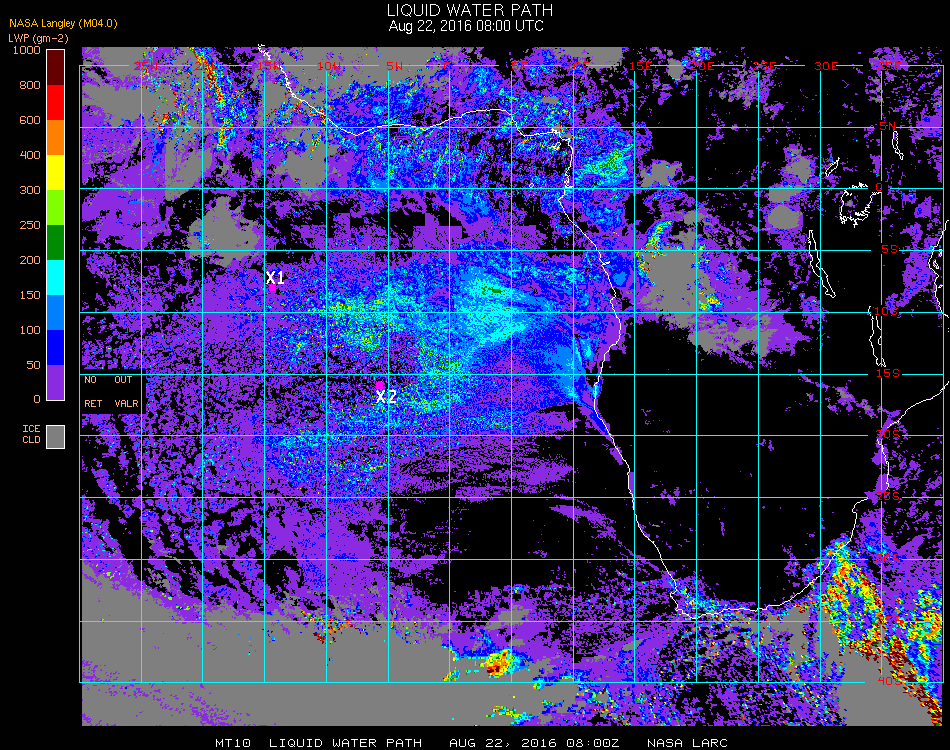Image resolution: width=950 pixels, height=750 pixels.
Task: Click the 100 colorbar value
Action: pyautogui.click(x=30, y=330)
